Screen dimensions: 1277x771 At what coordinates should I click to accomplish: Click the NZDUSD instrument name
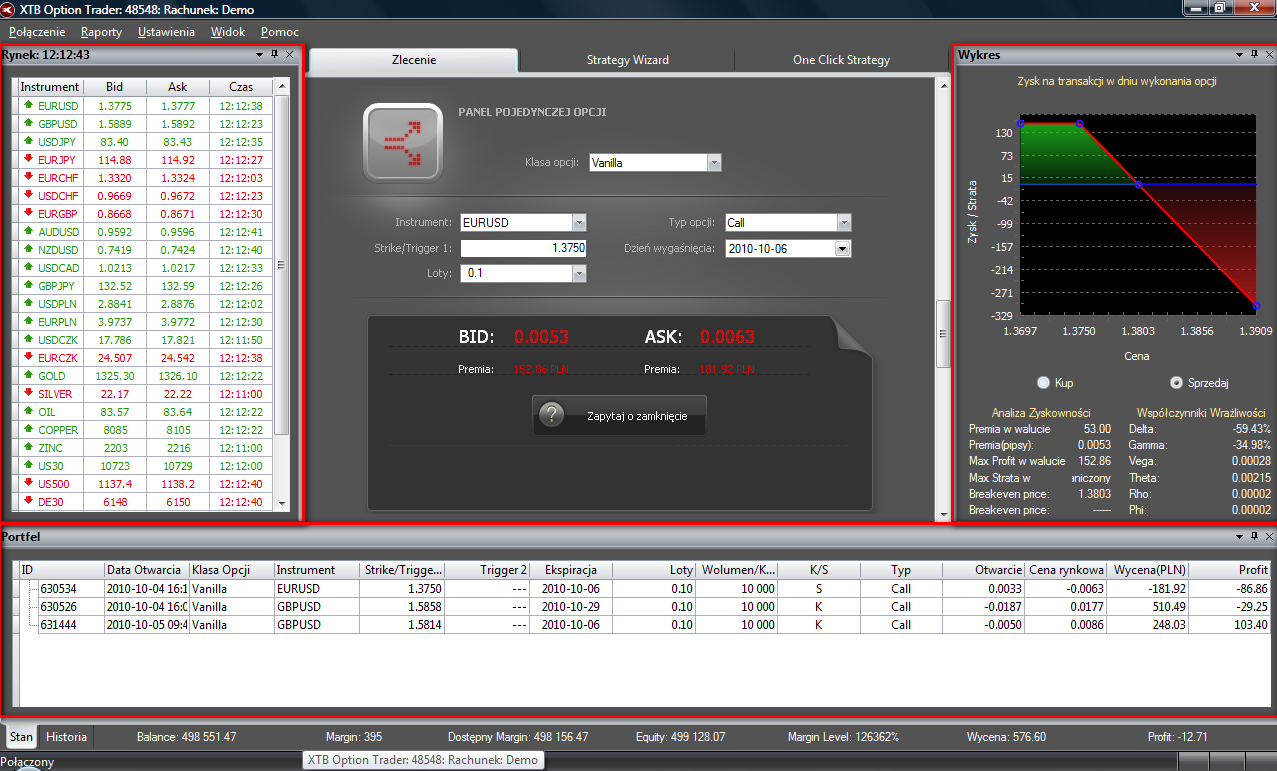pyautogui.click(x=57, y=249)
